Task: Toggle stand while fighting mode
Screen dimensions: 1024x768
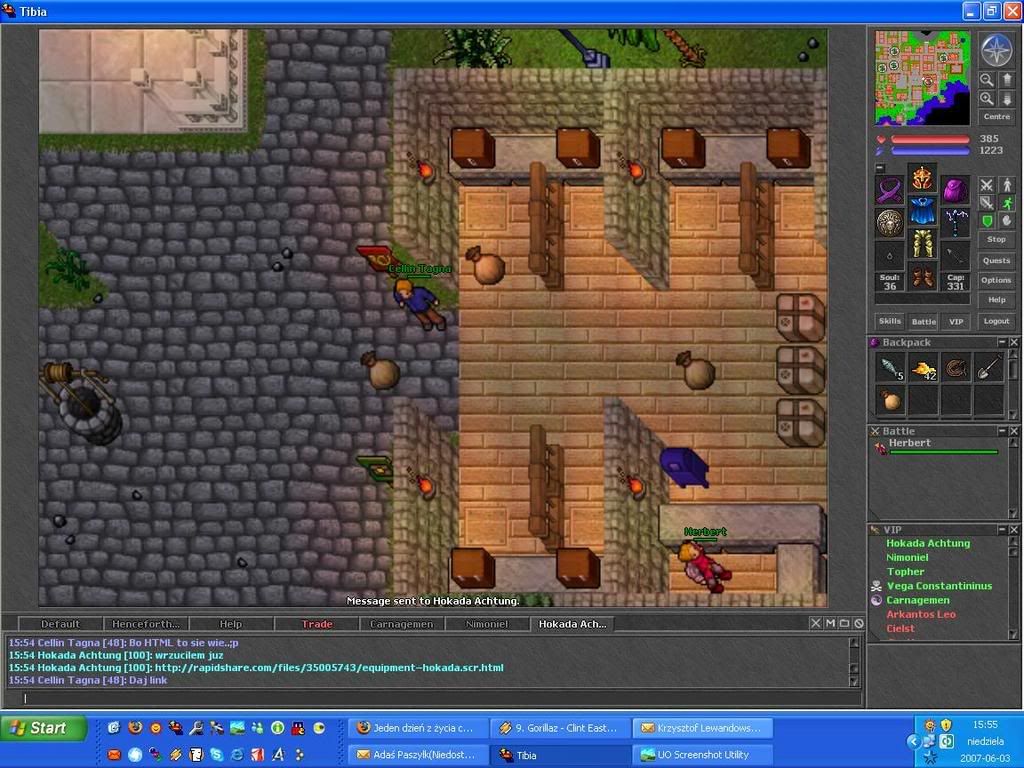Action: click(x=1006, y=185)
